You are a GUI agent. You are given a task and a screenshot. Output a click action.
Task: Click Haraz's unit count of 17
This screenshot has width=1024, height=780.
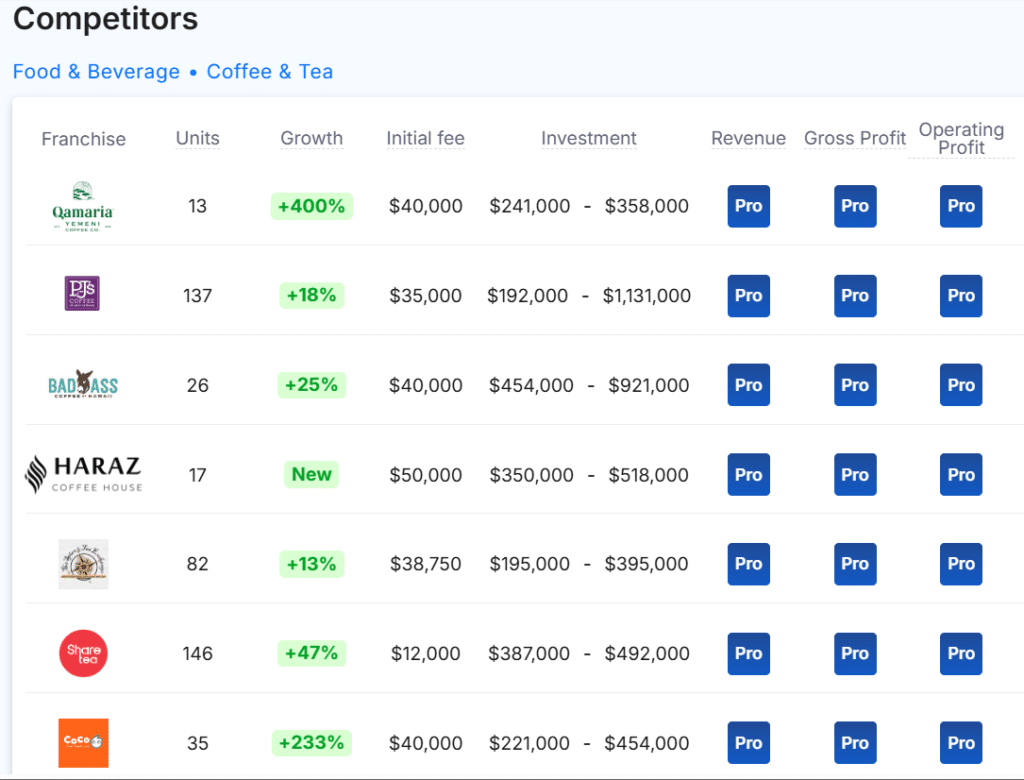tap(198, 474)
